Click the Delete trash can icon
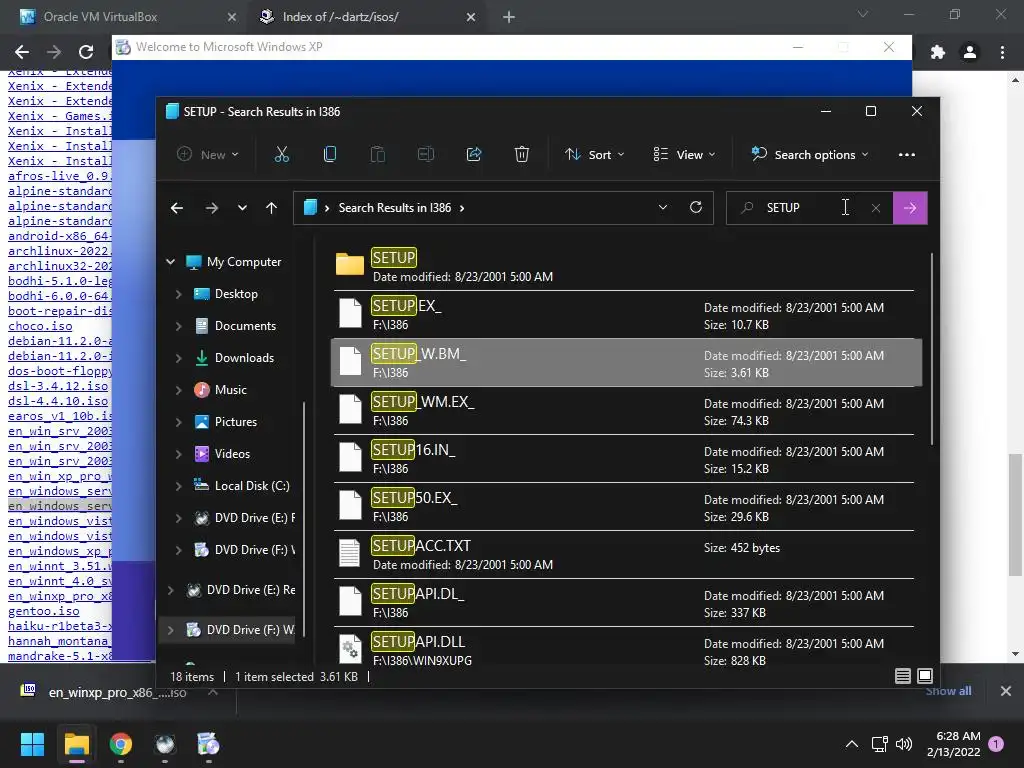 (x=521, y=155)
